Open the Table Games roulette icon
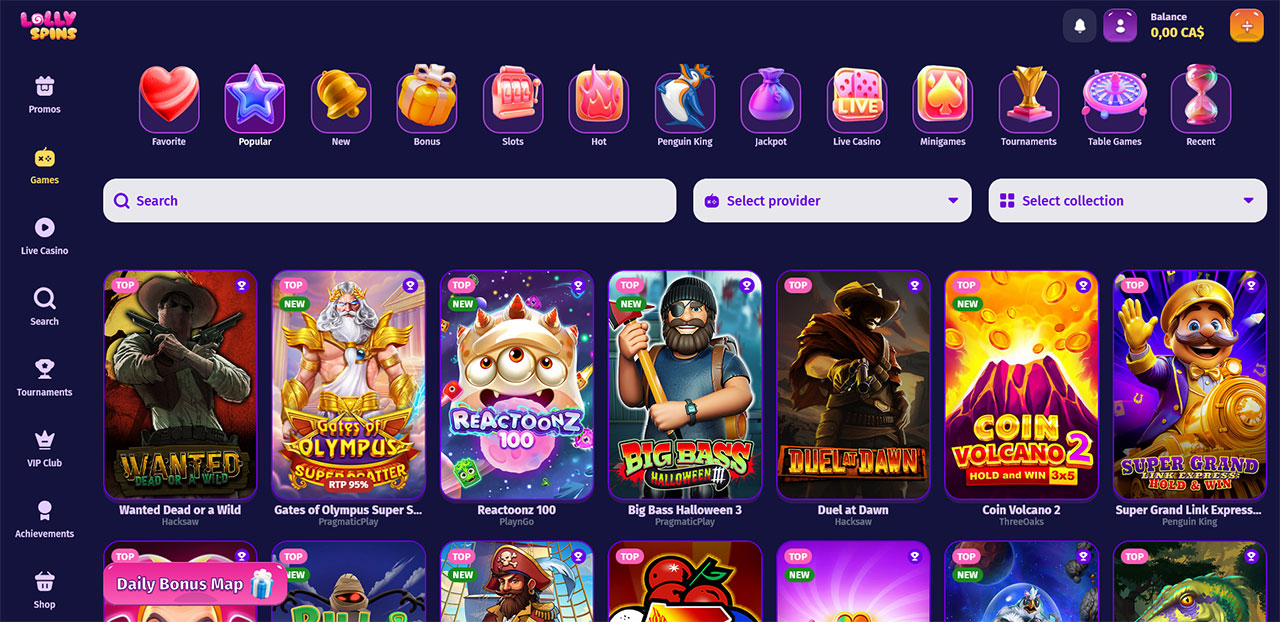The height and width of the screenshot is (622, 1280). [x=1115, y=100]
